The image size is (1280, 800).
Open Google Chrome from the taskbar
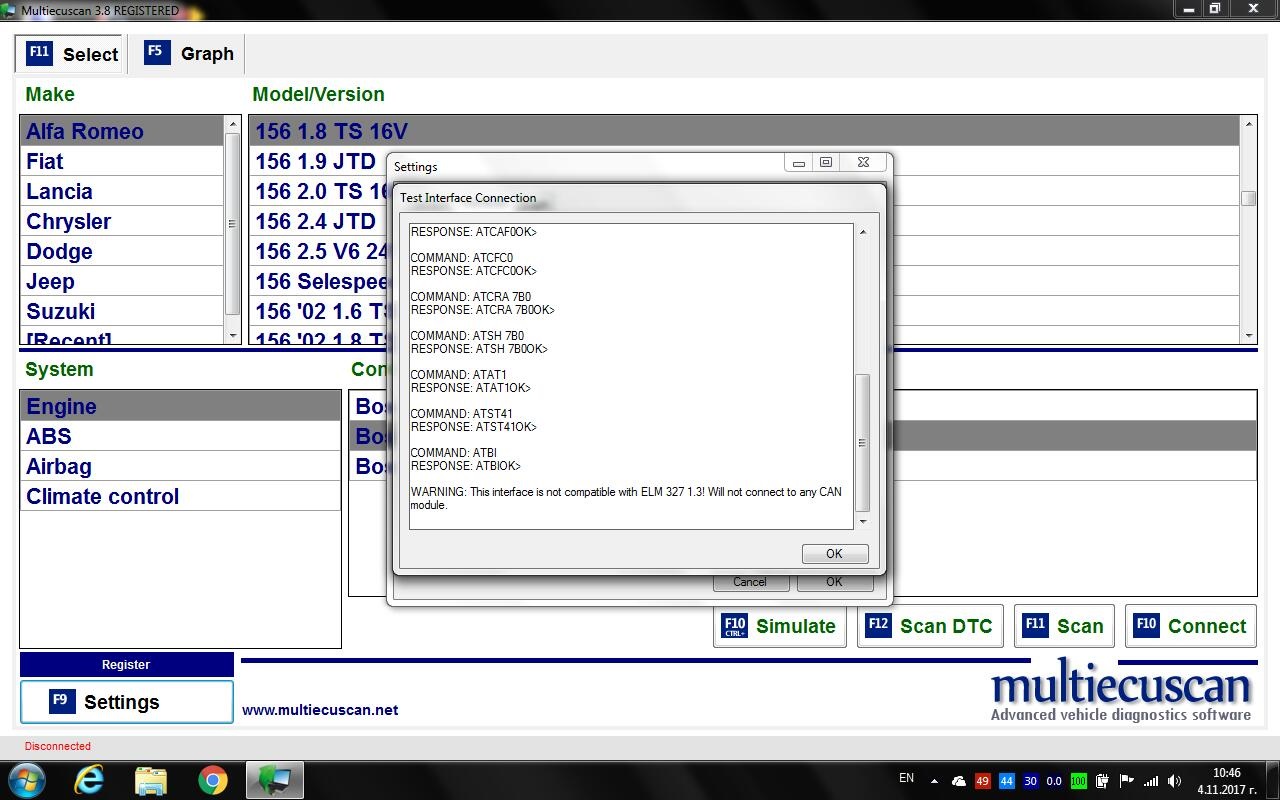click(x=212, y=780)
